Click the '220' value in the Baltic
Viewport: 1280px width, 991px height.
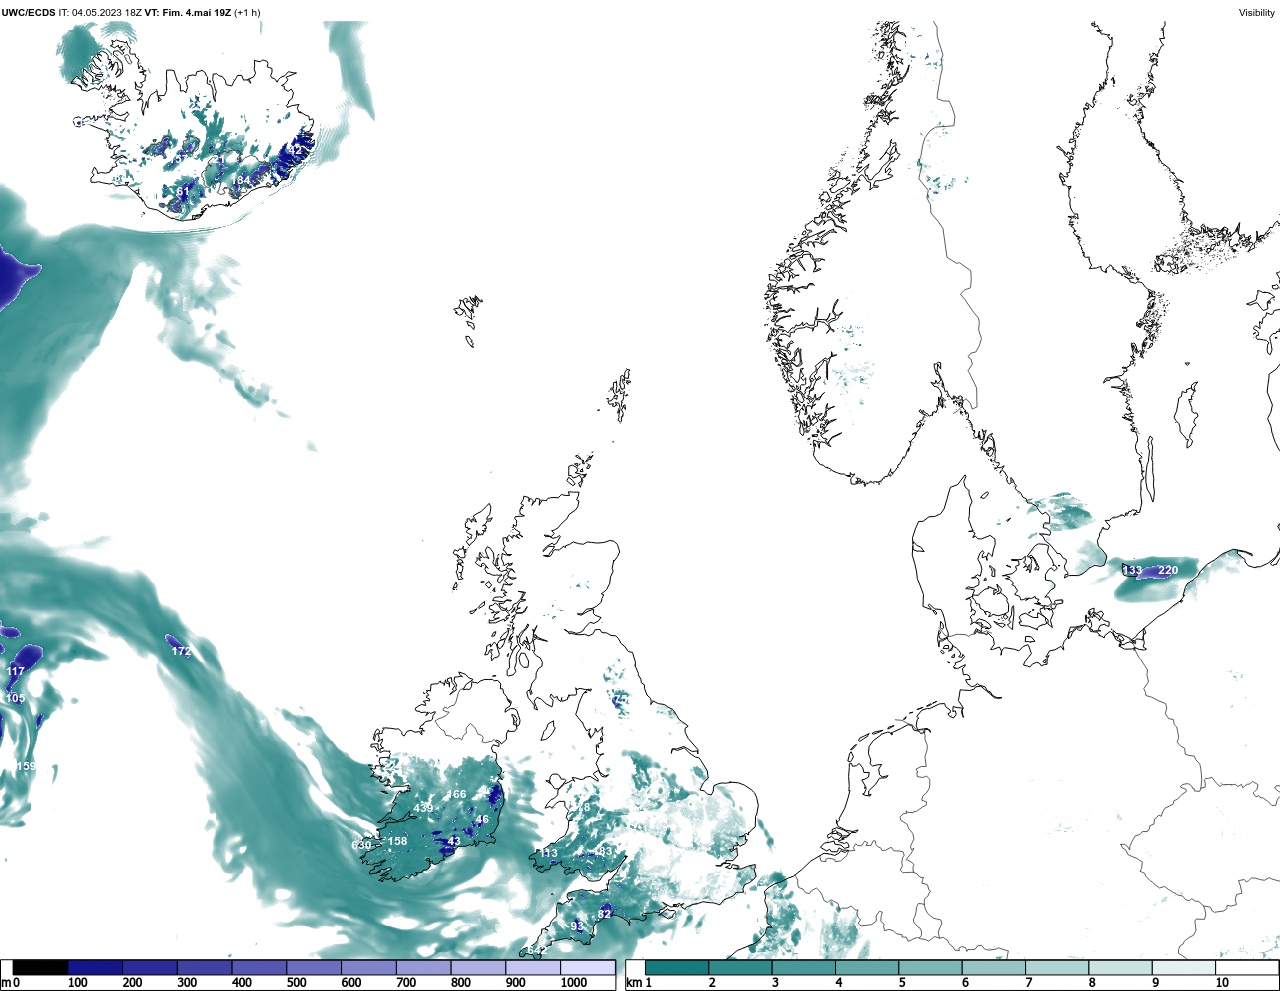click(1168, 570)
